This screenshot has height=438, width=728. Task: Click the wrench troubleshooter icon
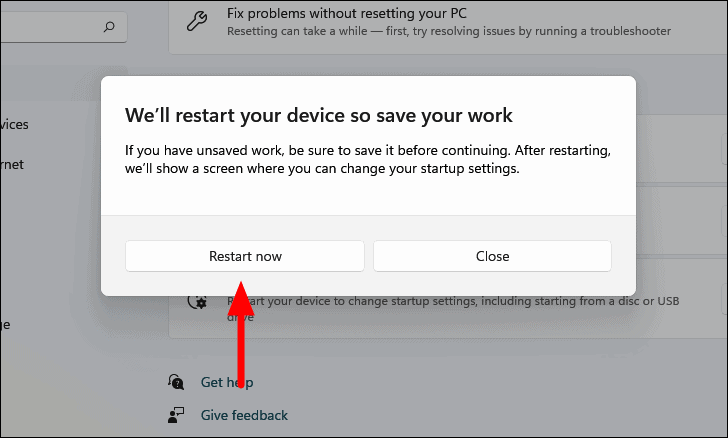(197, 21)
